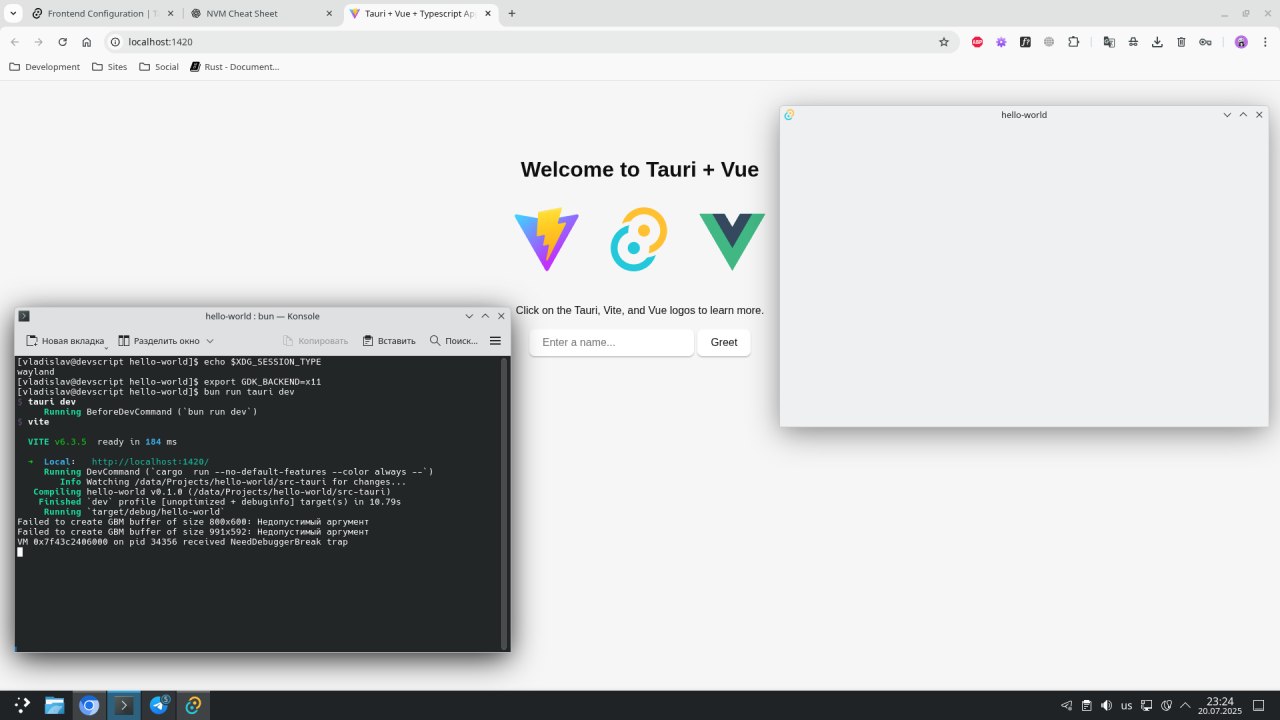Open the Development bookmarks folder

pyautogui.click(x=44, y=67)
